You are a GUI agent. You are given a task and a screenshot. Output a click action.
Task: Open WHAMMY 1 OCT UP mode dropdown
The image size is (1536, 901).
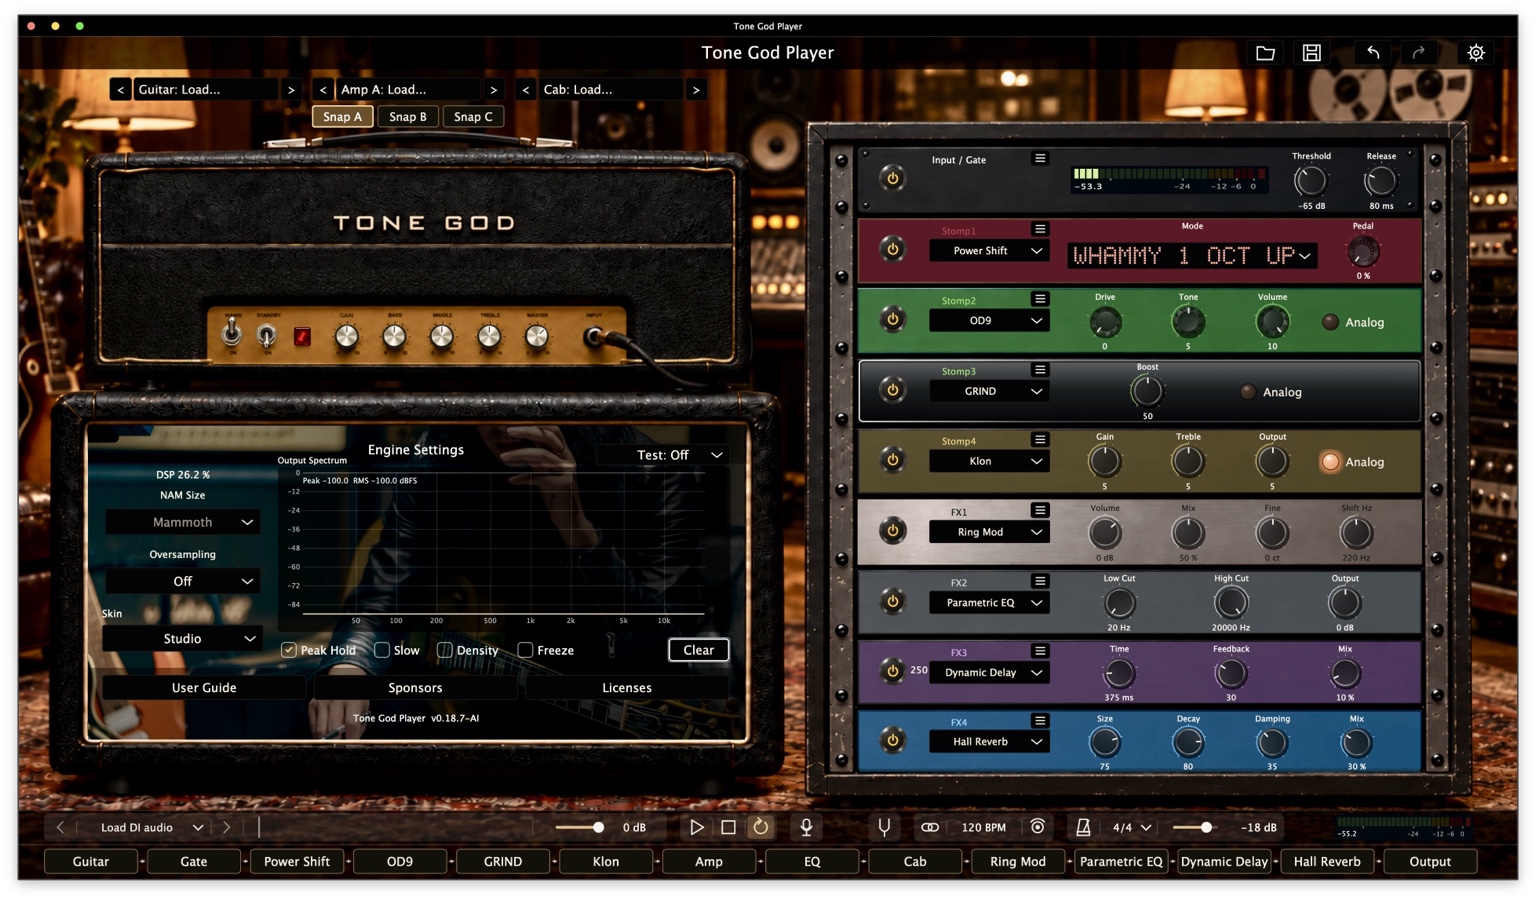click(1191, 256)
